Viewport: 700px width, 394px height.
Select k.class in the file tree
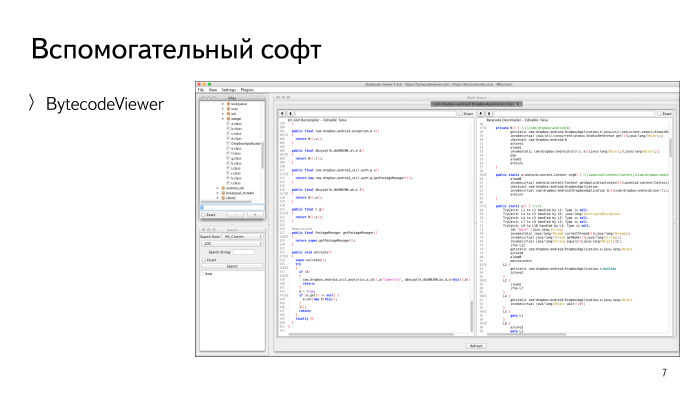[236, 178]
